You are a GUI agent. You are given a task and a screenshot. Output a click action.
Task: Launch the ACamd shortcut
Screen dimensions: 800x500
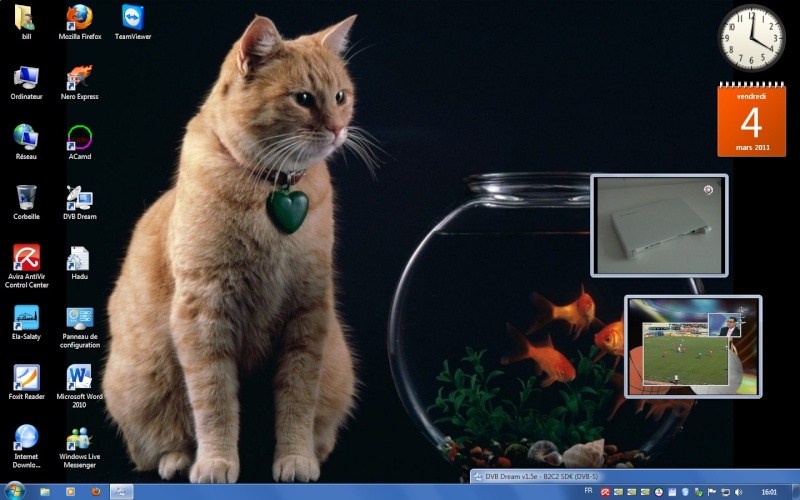tap(80, 142)
